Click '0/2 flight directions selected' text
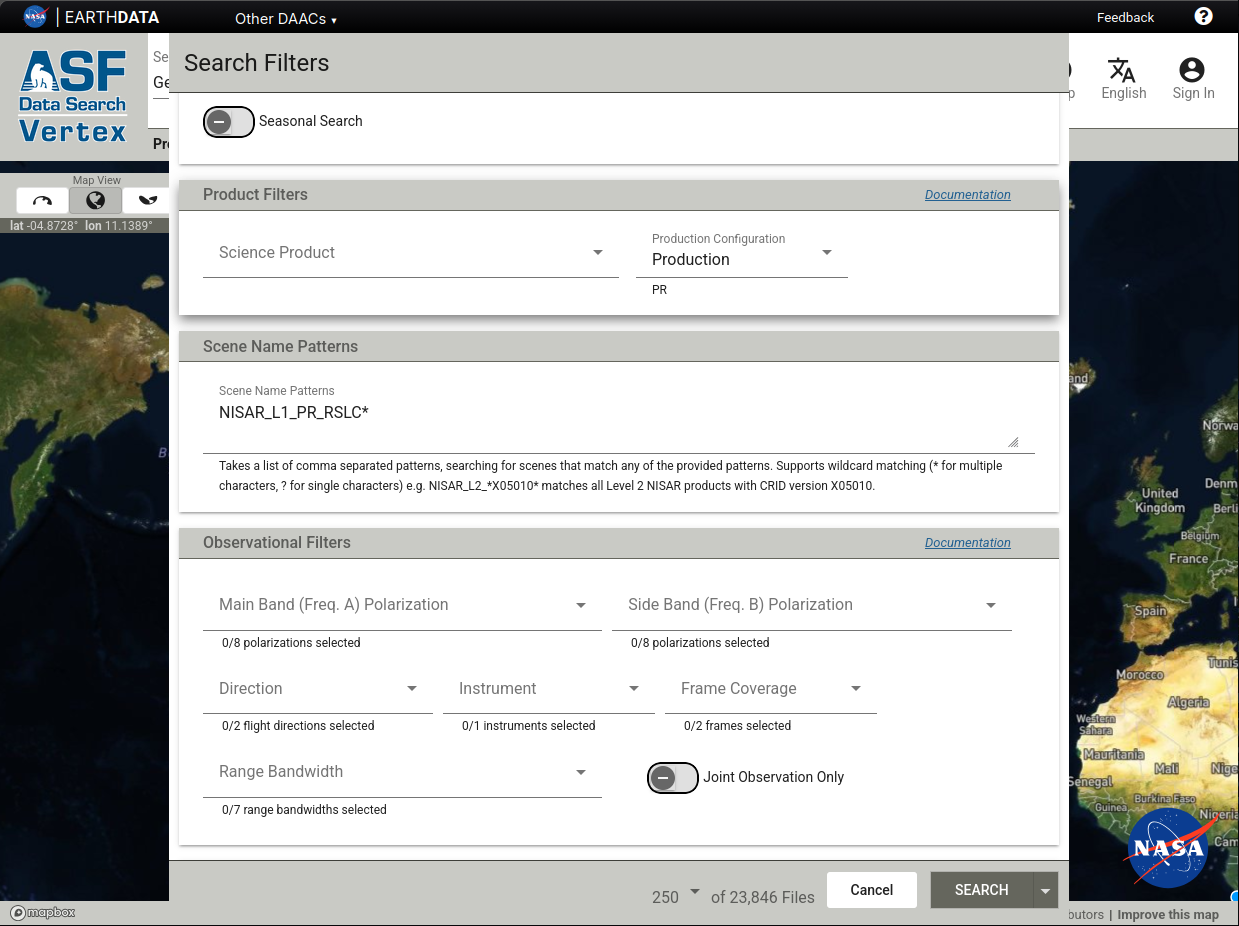Viewport: 1239px width, 926px height. [x=298, y=726]
